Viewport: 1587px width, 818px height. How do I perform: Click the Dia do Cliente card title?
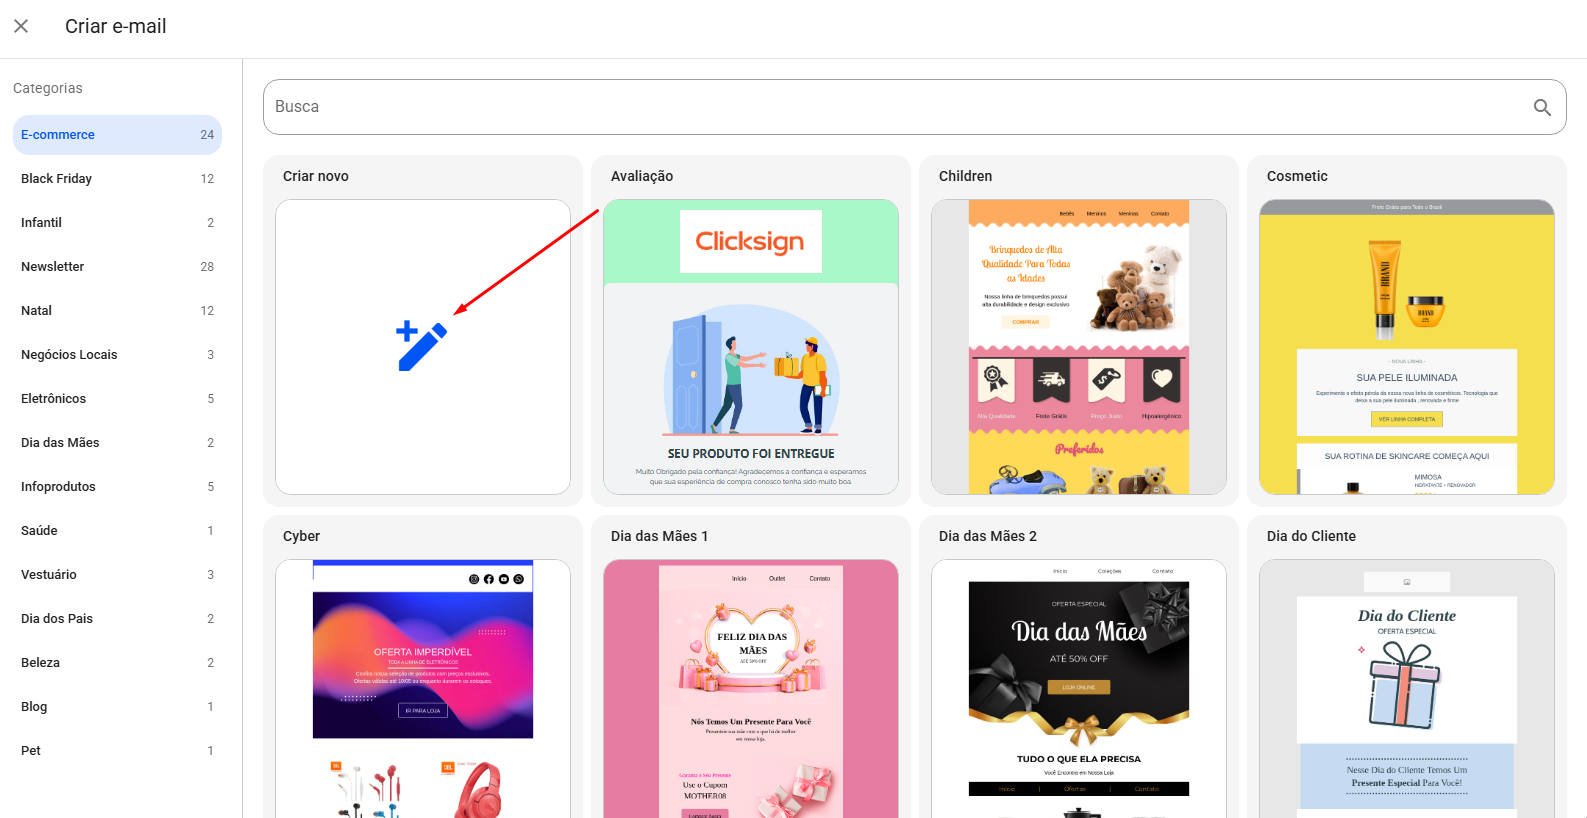[1311, 536]
